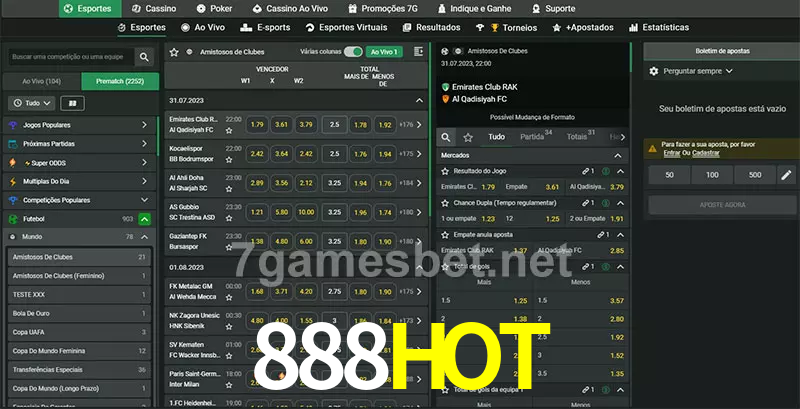This screenshot has width=800, height=409.
Task: Open Transferências Especiais league
Action: tap(79, 370)
